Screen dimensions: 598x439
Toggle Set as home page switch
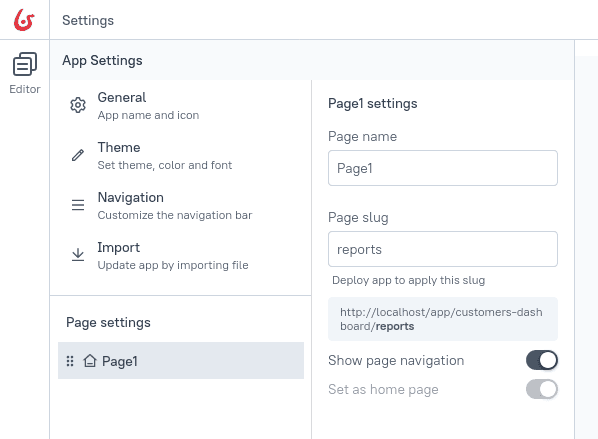click(x=542, y=389)
